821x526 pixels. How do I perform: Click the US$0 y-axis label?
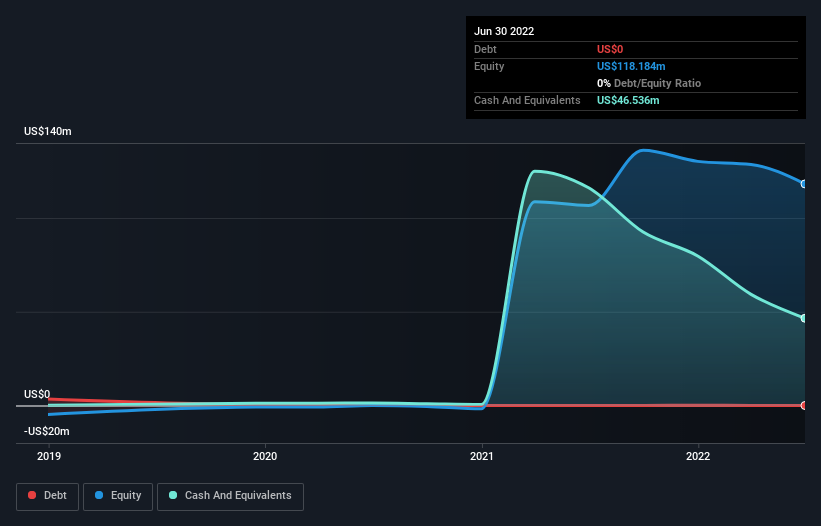coord(37,394)
